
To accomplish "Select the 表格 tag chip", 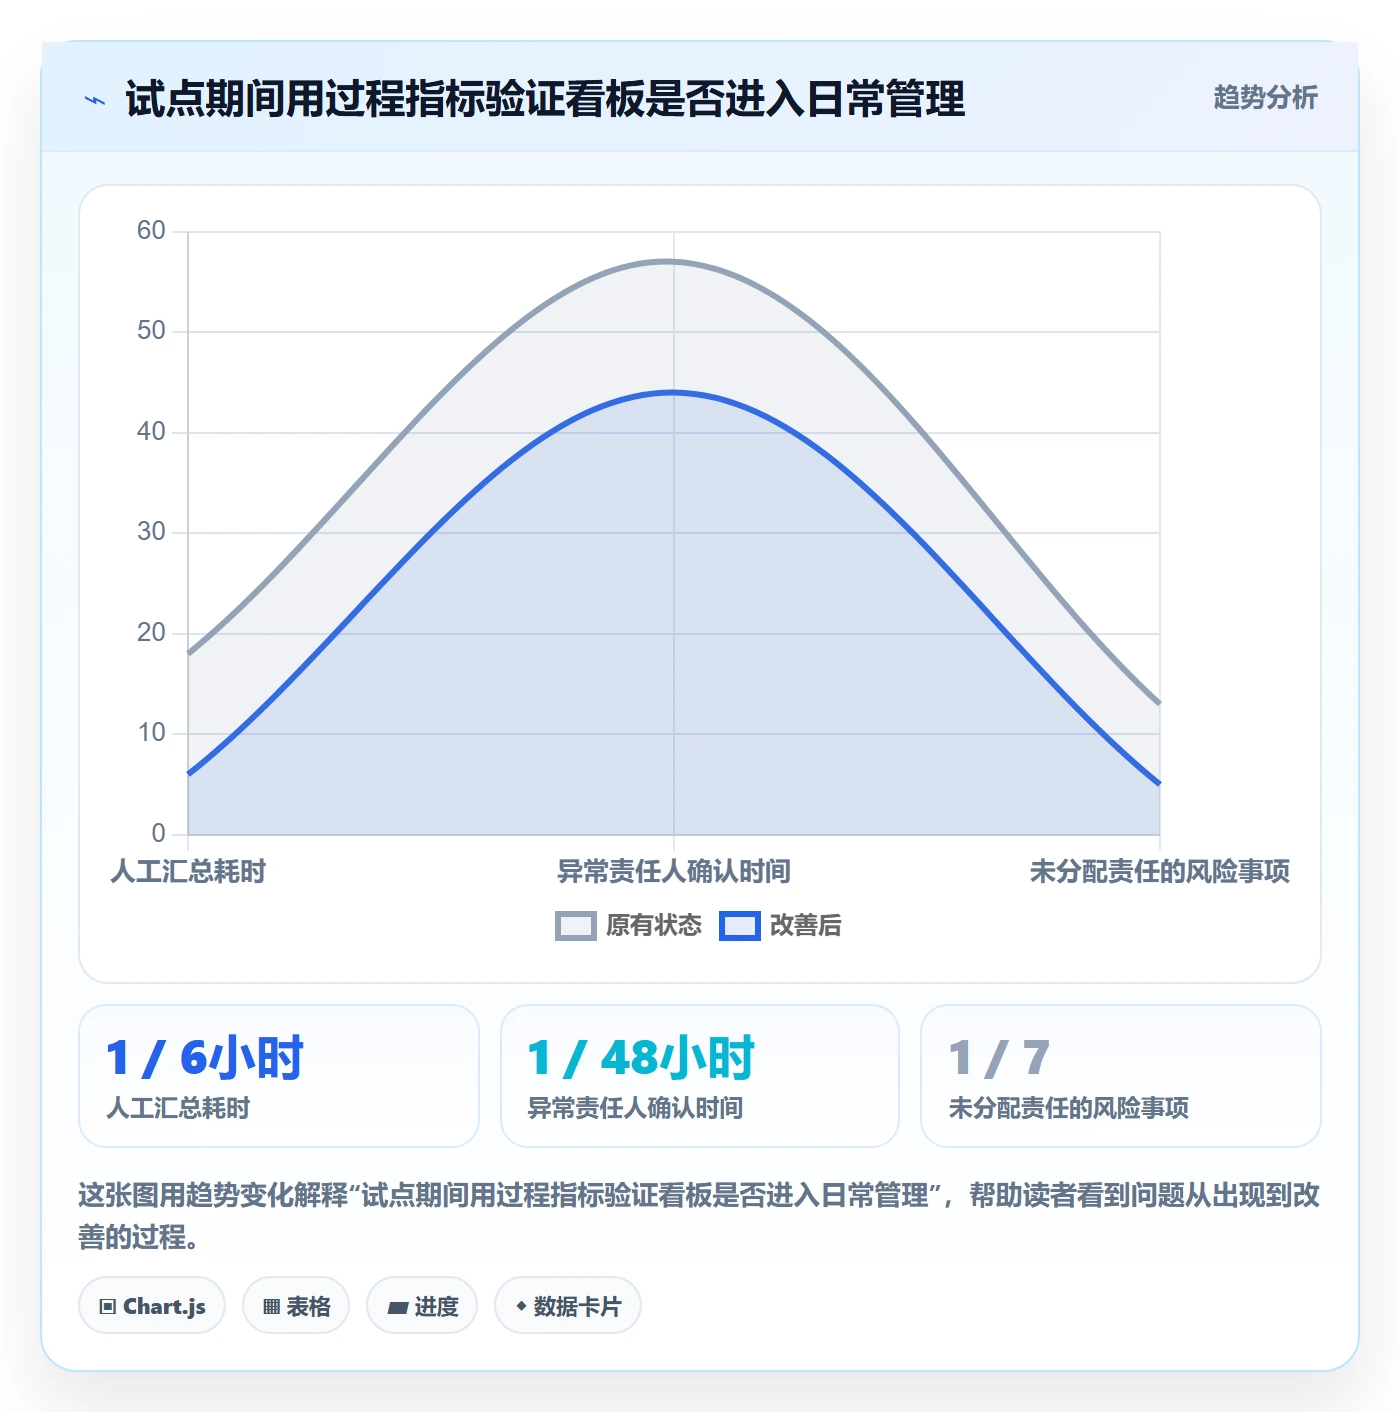I will point(296,1306).
